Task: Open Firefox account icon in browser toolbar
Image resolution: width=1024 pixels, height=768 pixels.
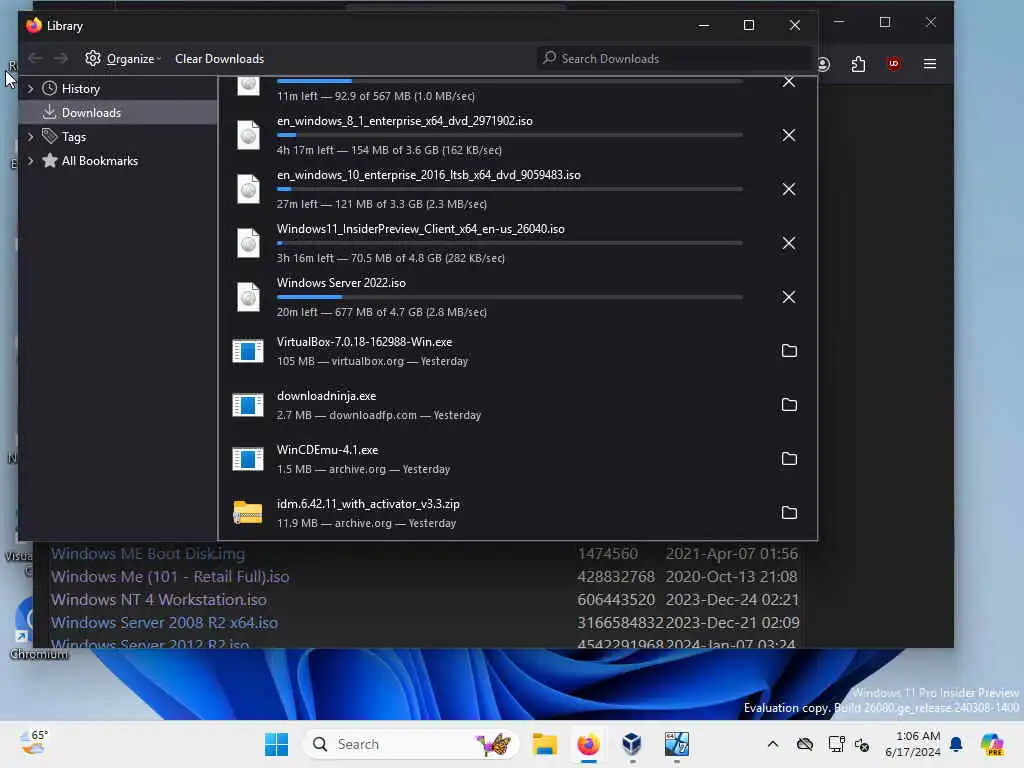Action: pyautogui.click(x=824, y=64)
